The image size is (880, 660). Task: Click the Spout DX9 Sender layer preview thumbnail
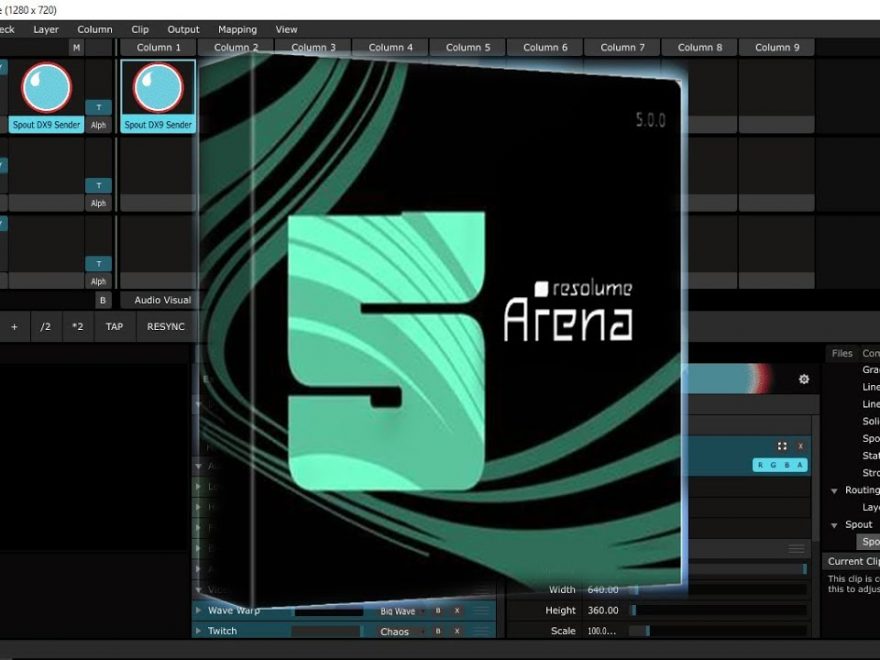coord(47,88)
